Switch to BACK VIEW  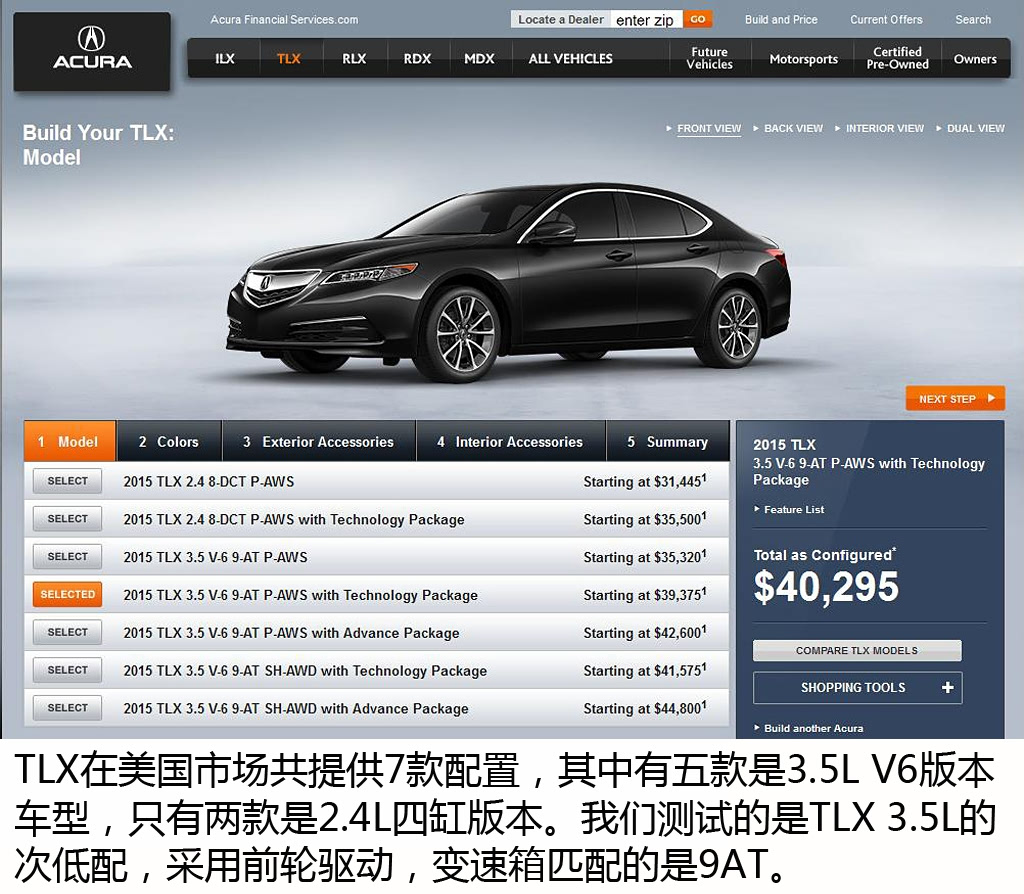[793, 129]
